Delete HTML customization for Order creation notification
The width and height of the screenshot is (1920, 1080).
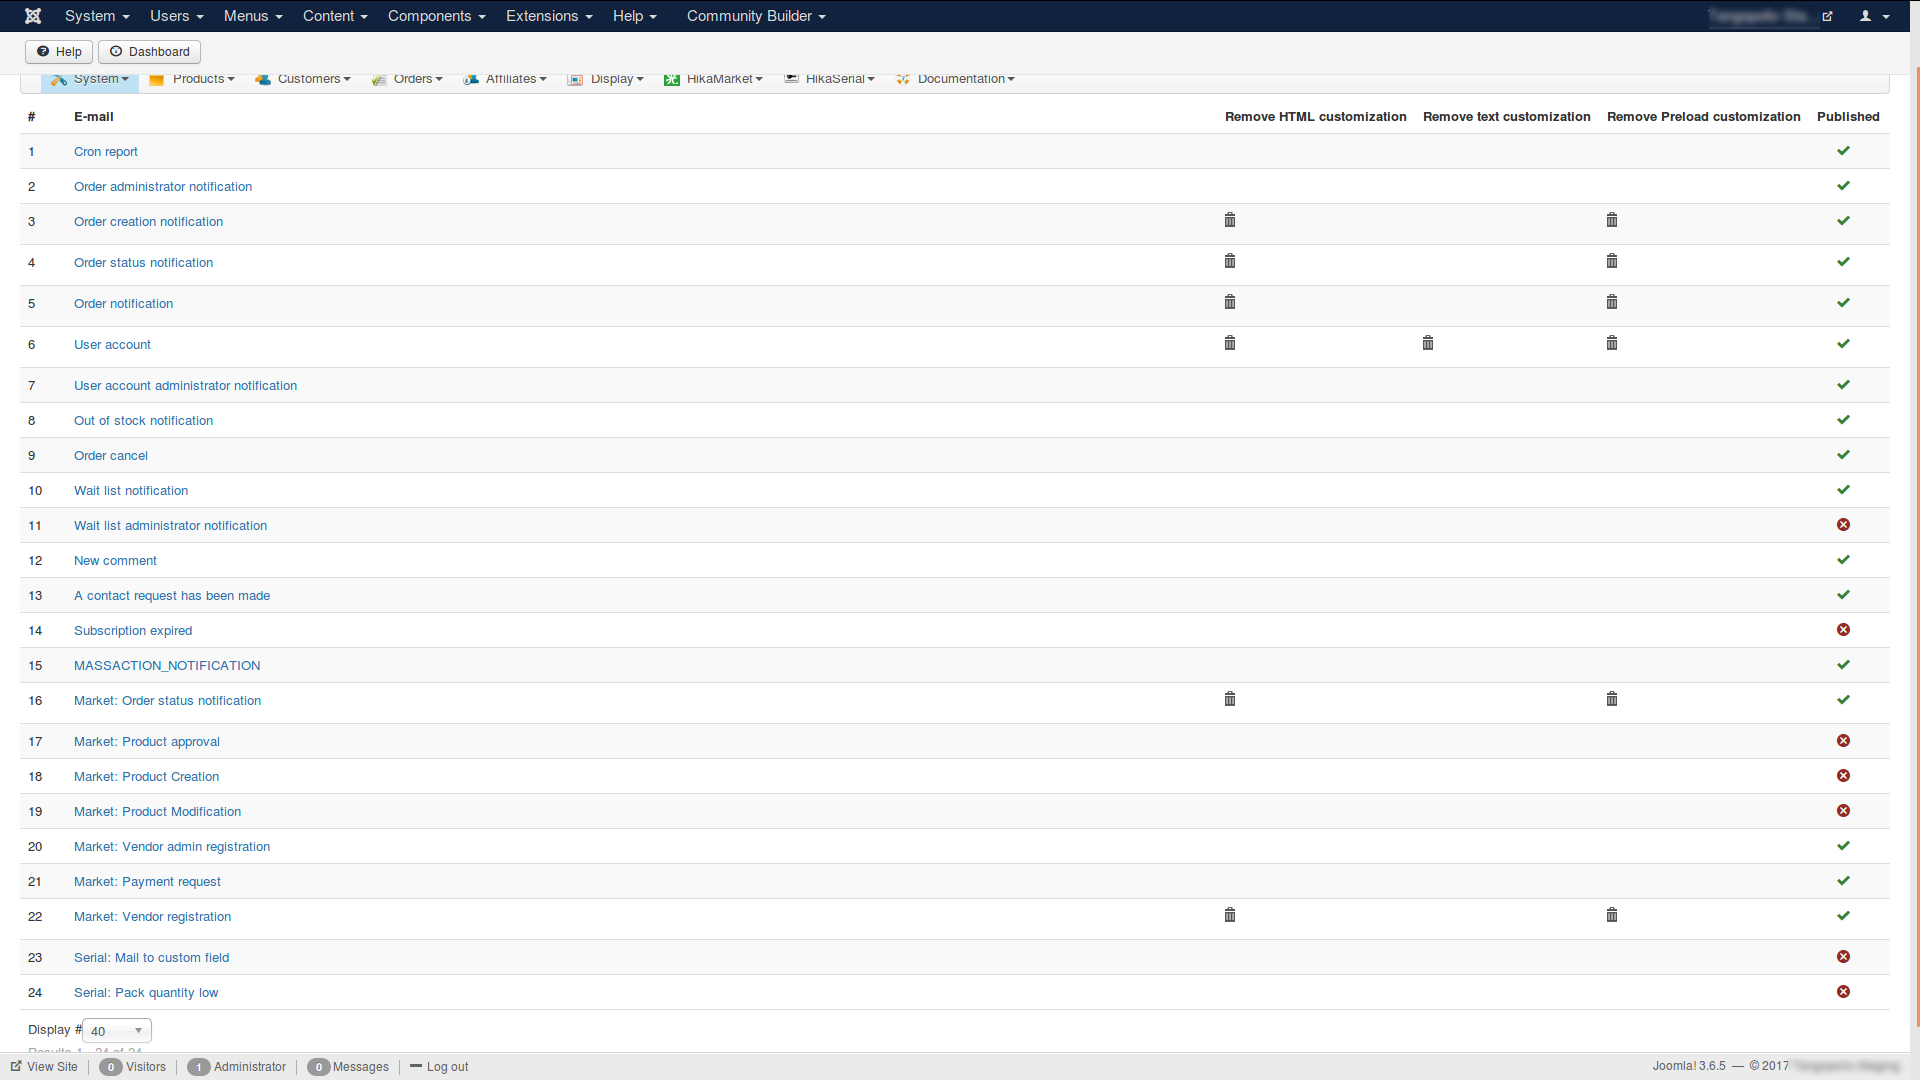tap(1230, 220)
